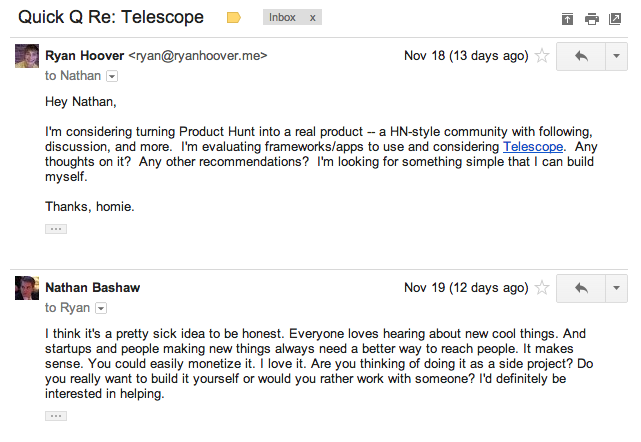Open more options beside Nathan's reply button
This screenshot has width=641, height=442.
pos(616,289)
